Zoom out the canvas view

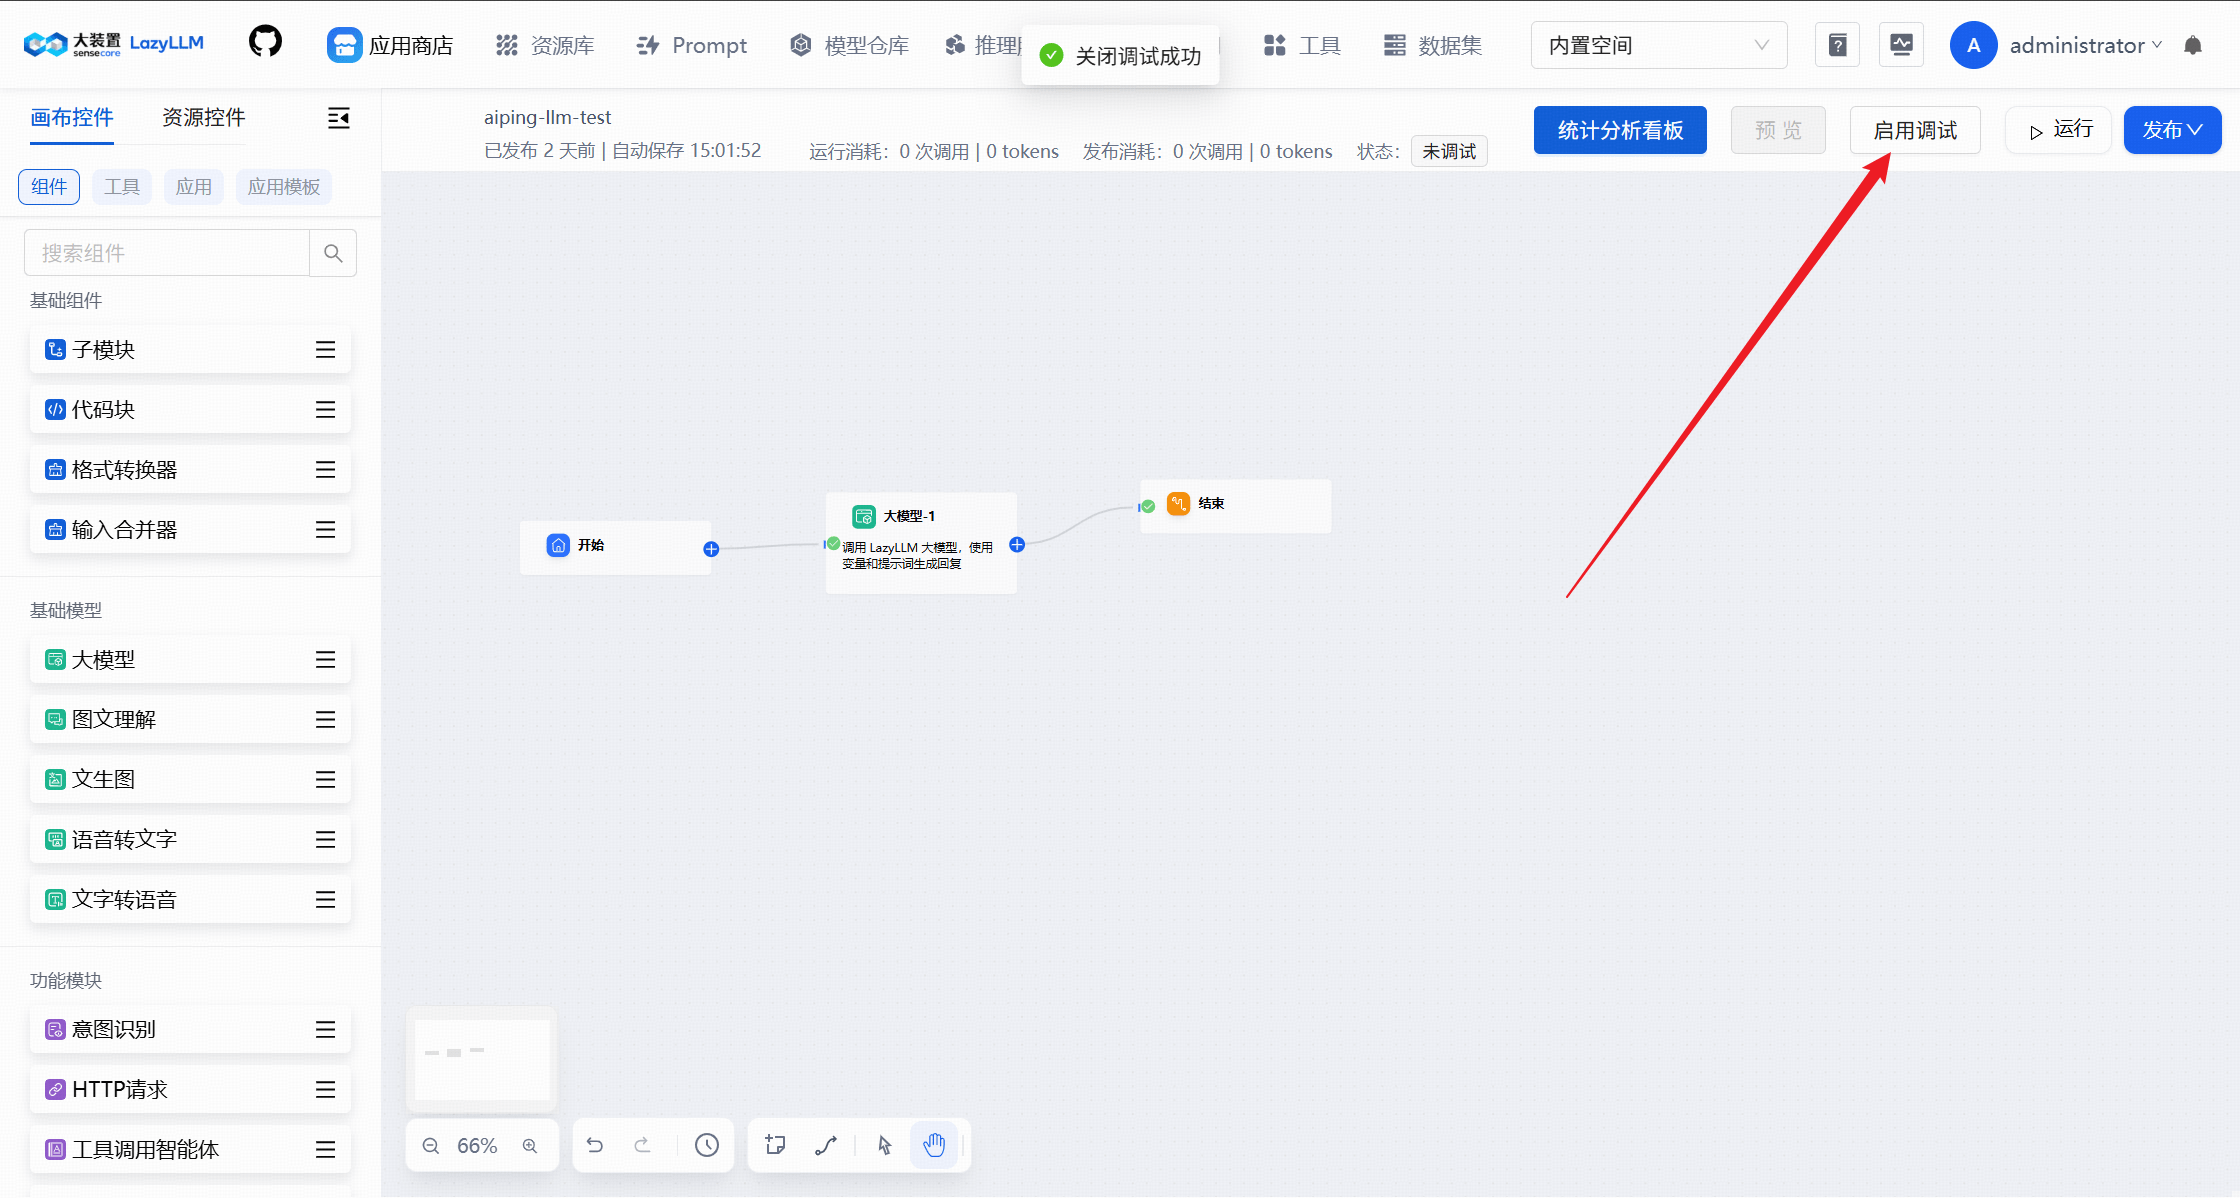click(431, 1146)
